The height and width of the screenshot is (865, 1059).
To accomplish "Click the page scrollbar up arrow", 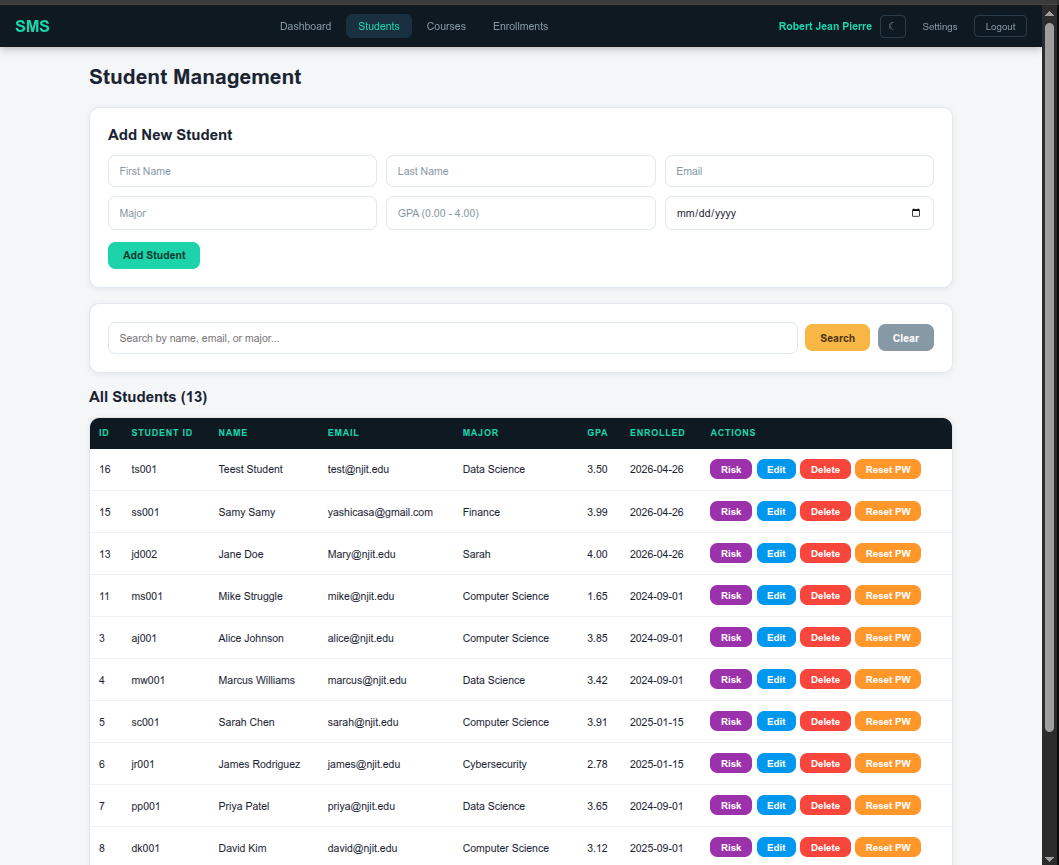I will [x=1050, y=13].
